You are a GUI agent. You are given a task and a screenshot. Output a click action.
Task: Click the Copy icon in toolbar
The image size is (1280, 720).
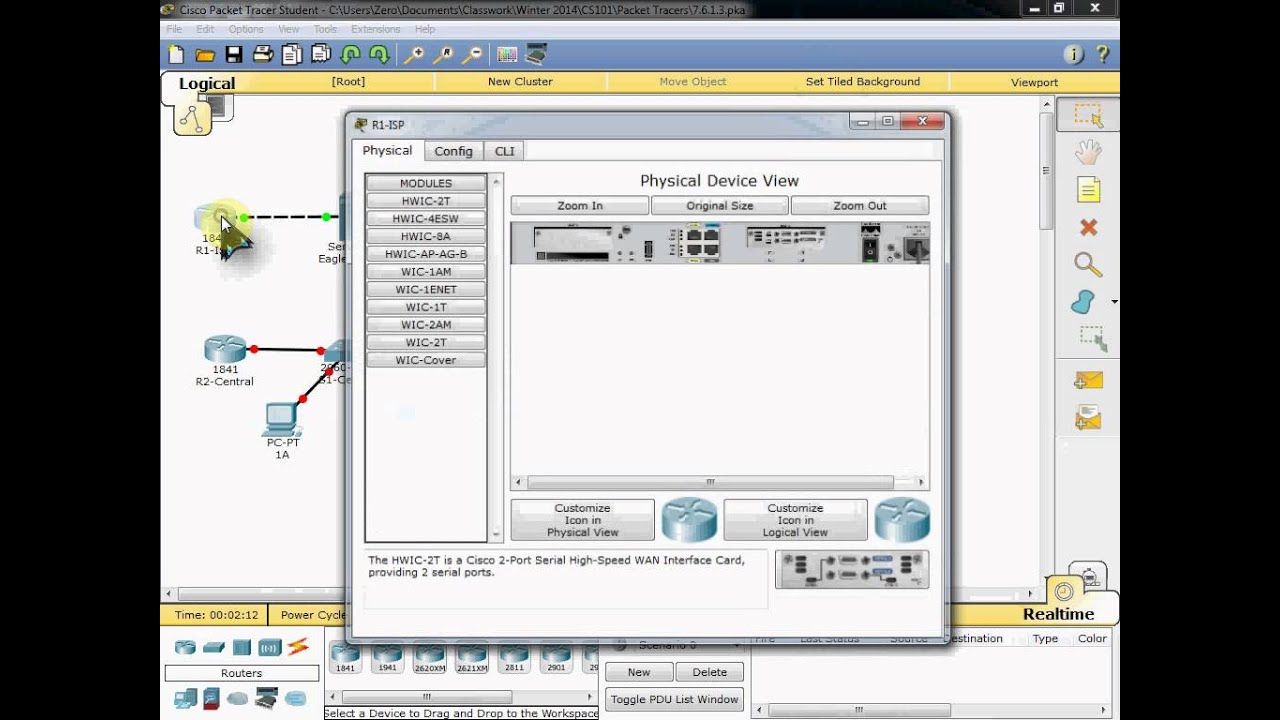coord(292,55)
